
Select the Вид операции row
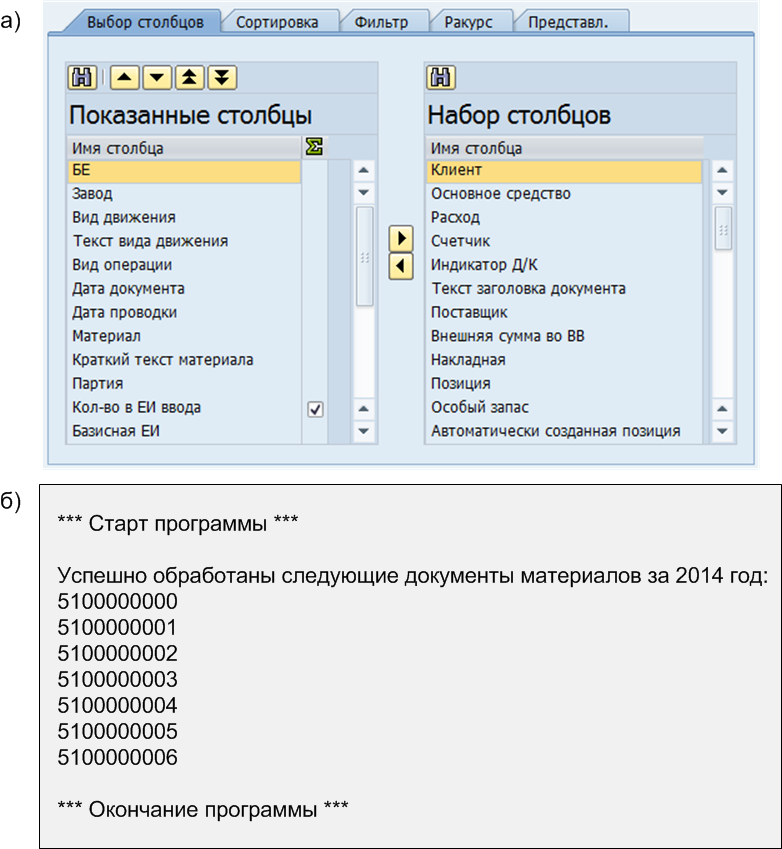tap(184, 265)
